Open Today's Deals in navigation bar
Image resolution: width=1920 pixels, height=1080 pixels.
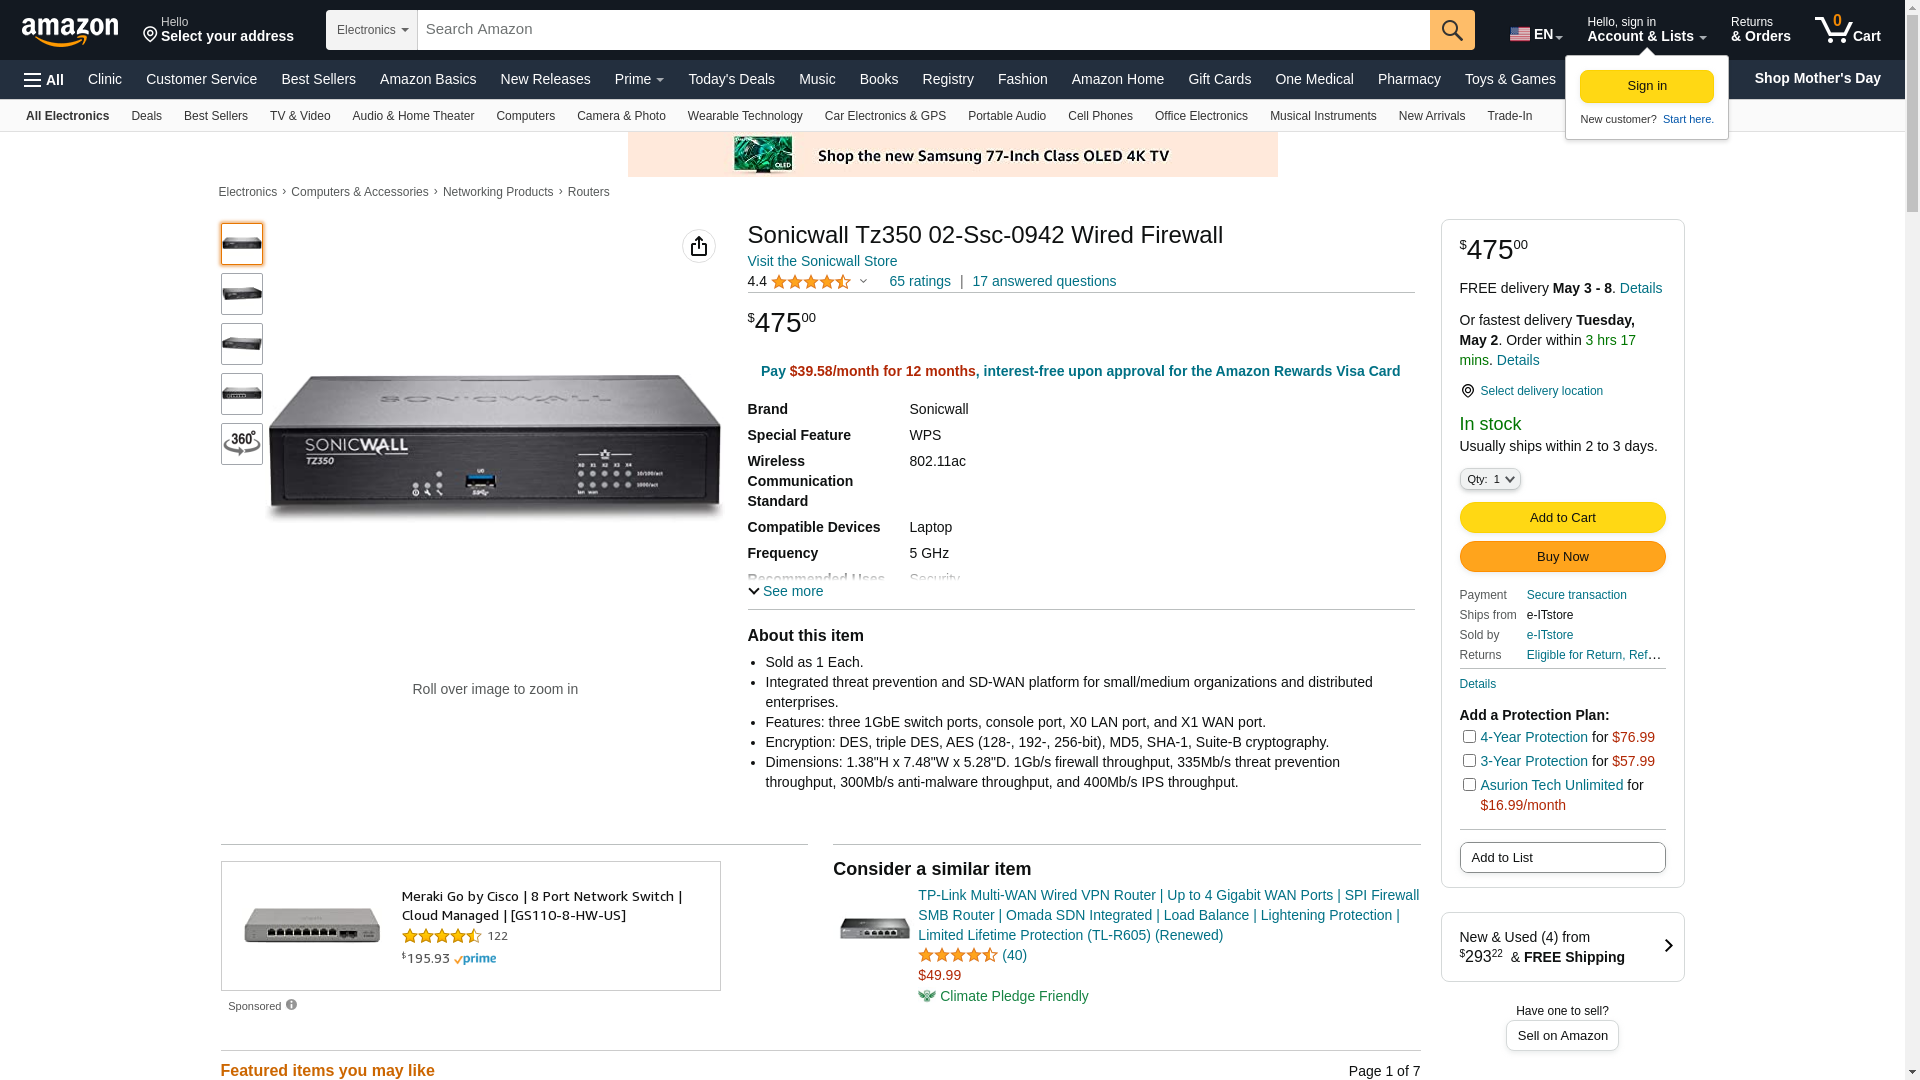[731, 79]
